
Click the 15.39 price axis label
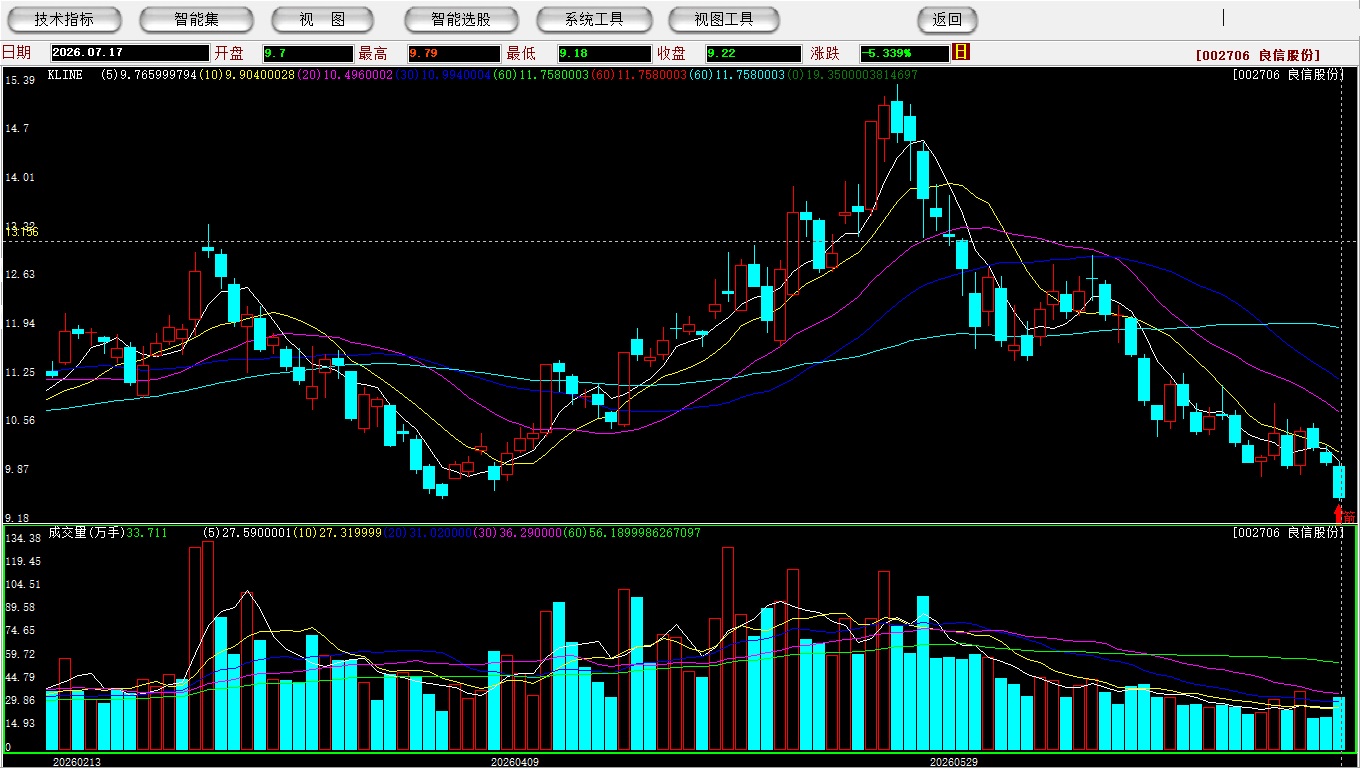[x=19, y=80]
